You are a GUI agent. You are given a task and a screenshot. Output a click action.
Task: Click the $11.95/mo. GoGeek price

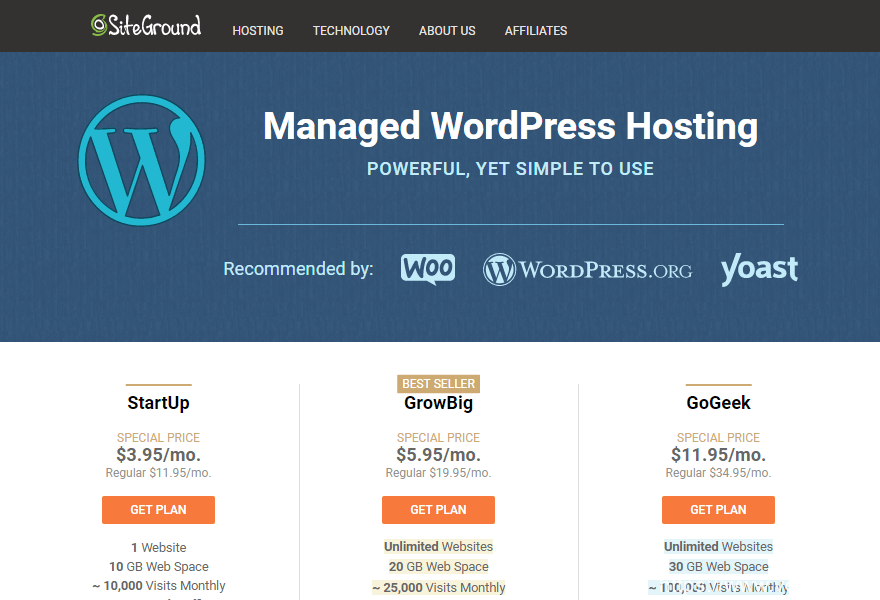point(718,455)
